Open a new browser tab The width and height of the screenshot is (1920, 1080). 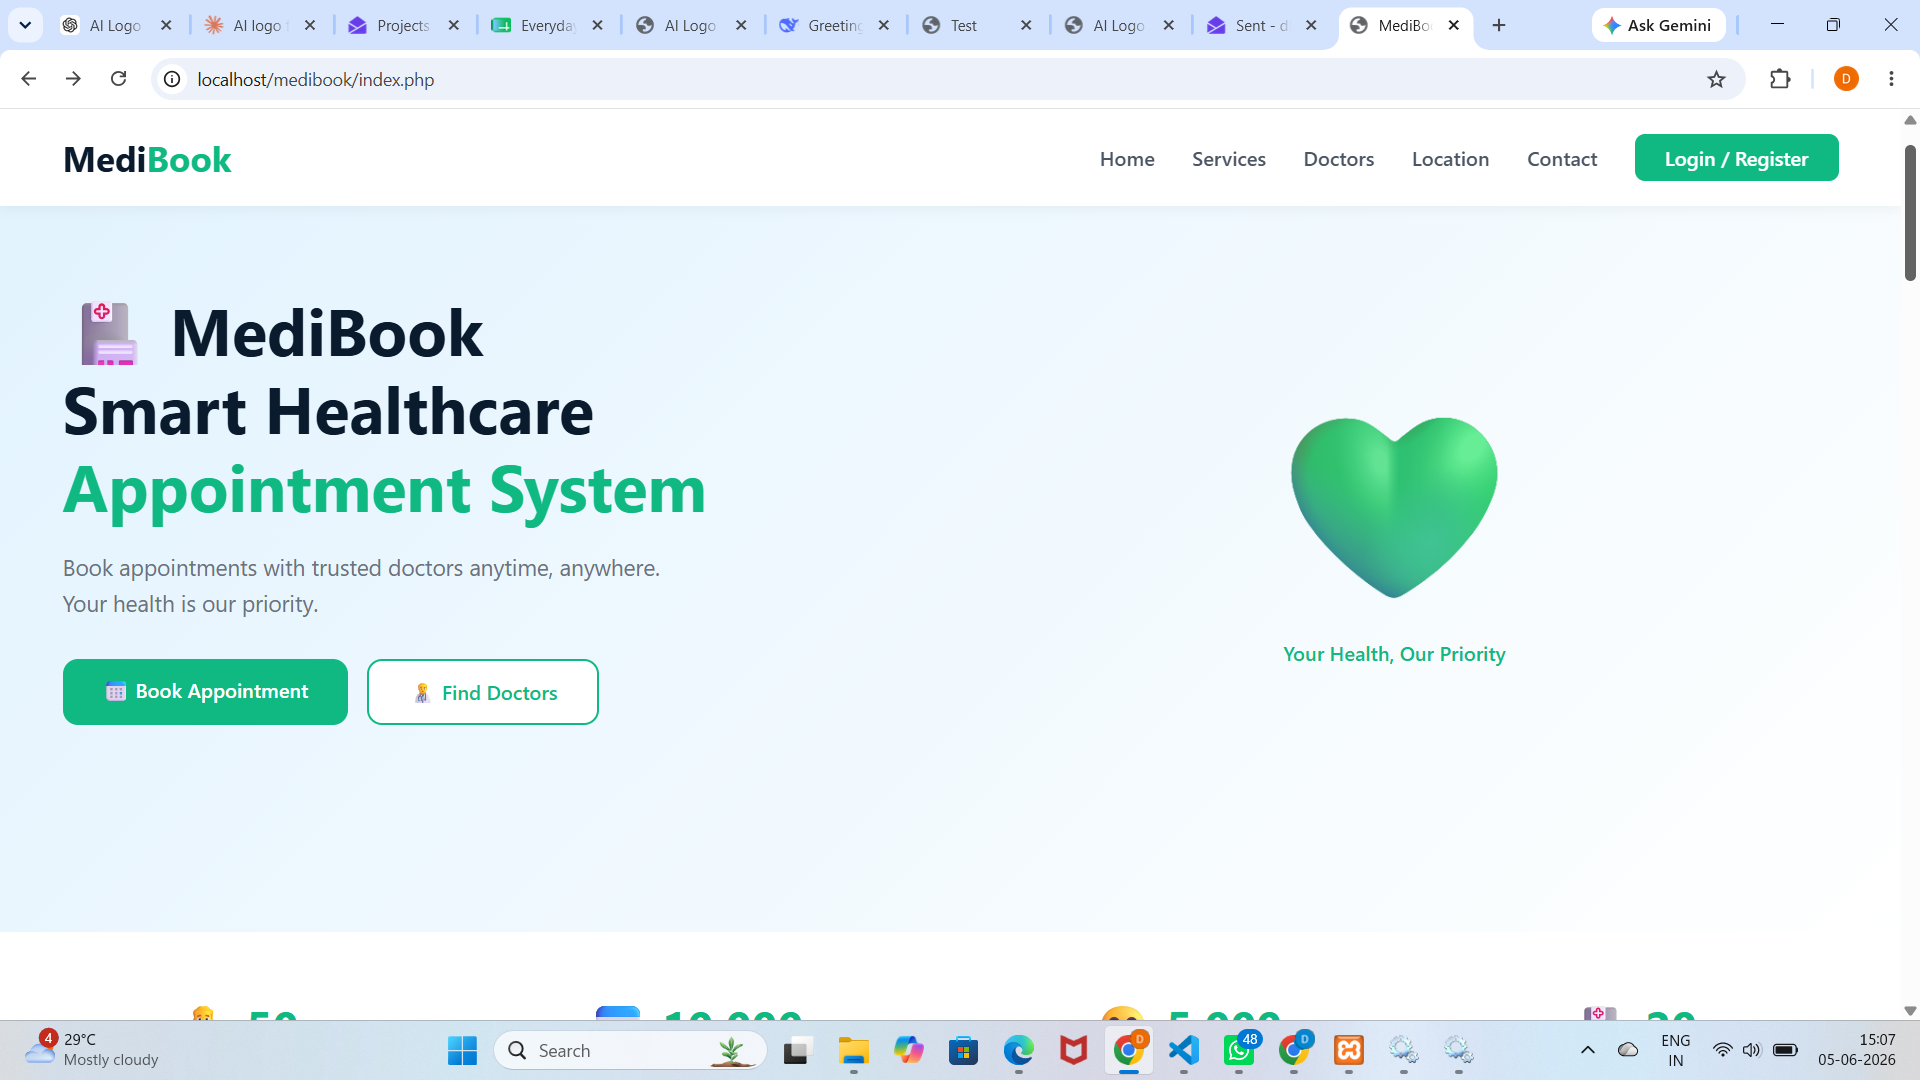1498,25
